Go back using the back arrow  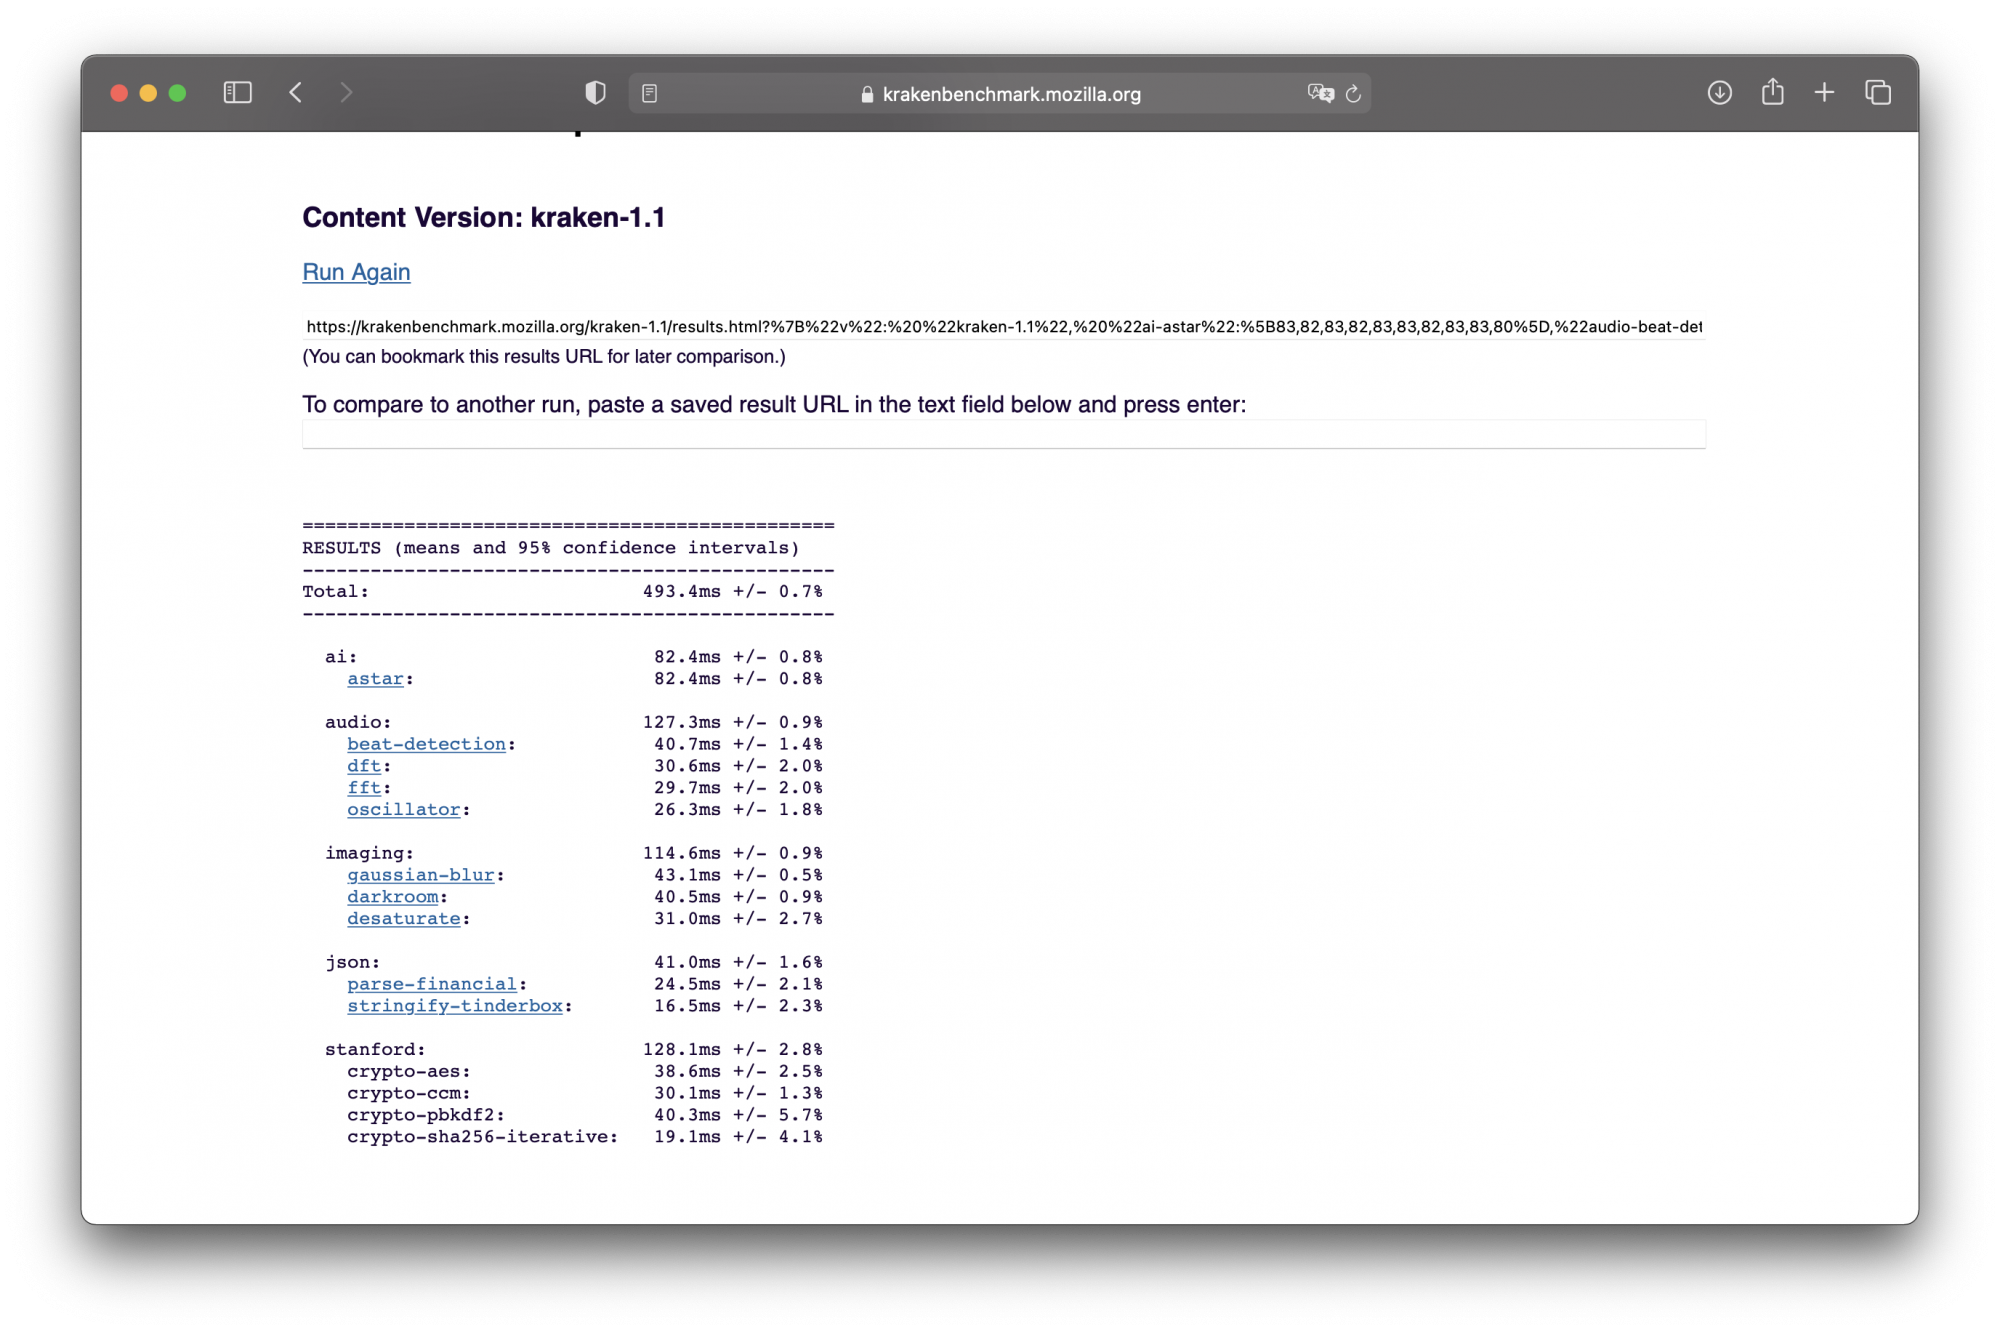coord(296,93)
